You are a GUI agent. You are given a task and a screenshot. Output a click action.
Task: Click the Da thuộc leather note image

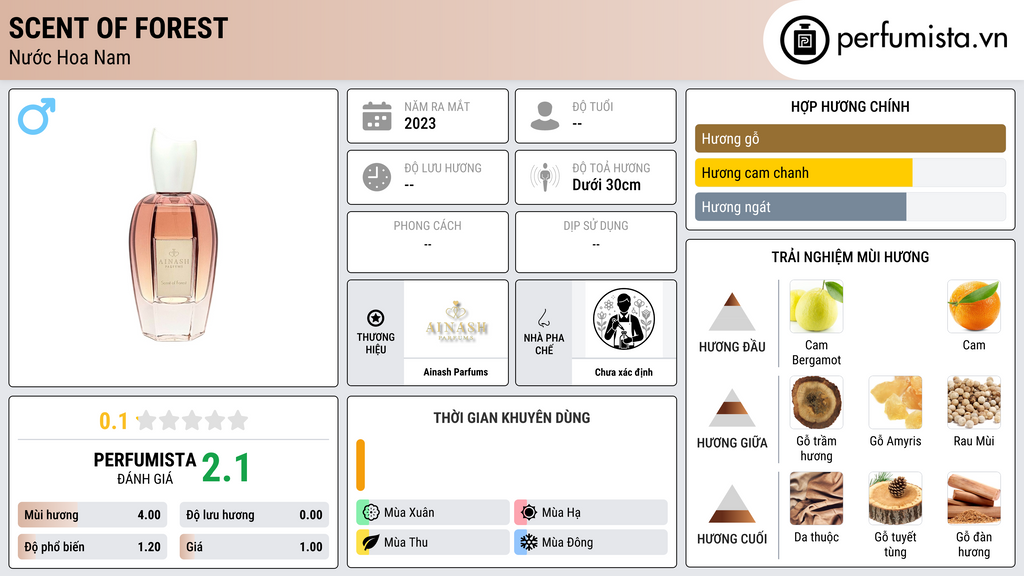point(816,498)
